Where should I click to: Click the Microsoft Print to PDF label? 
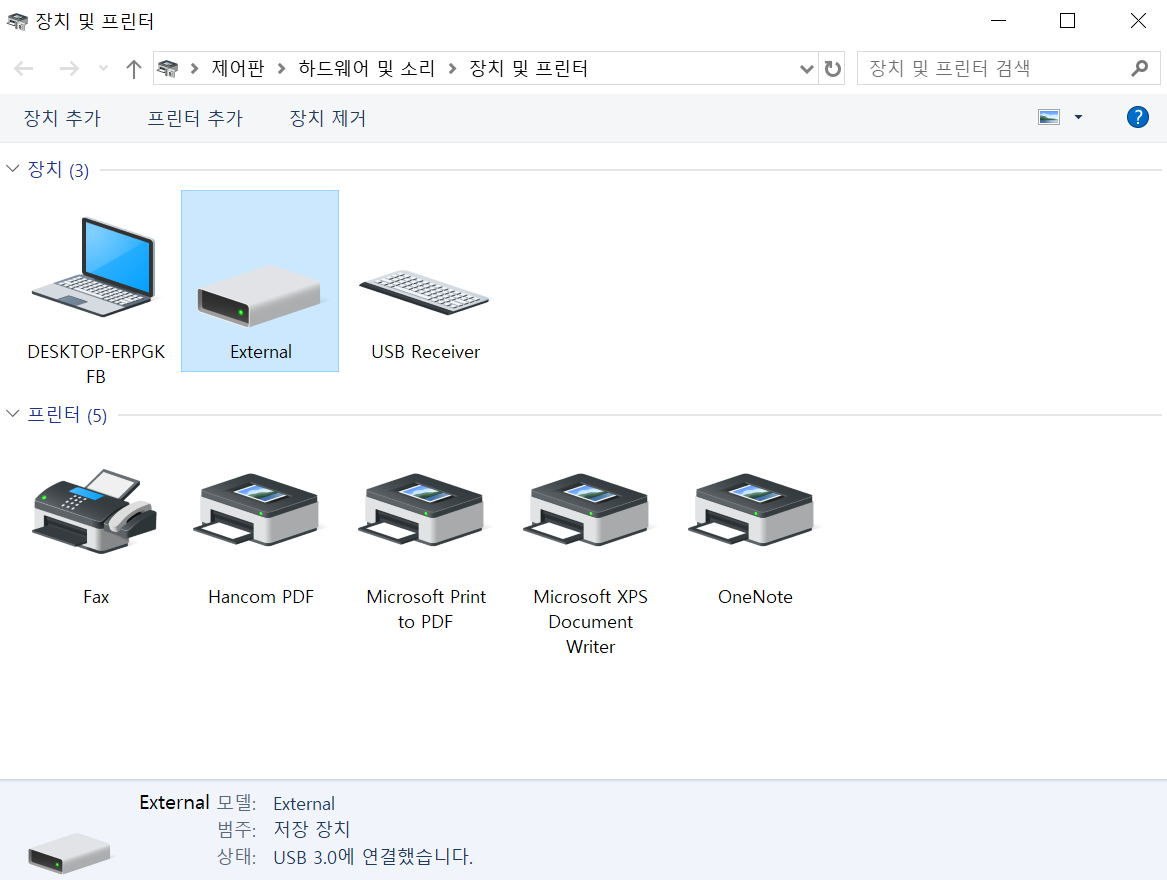click(x=426, y=609)
